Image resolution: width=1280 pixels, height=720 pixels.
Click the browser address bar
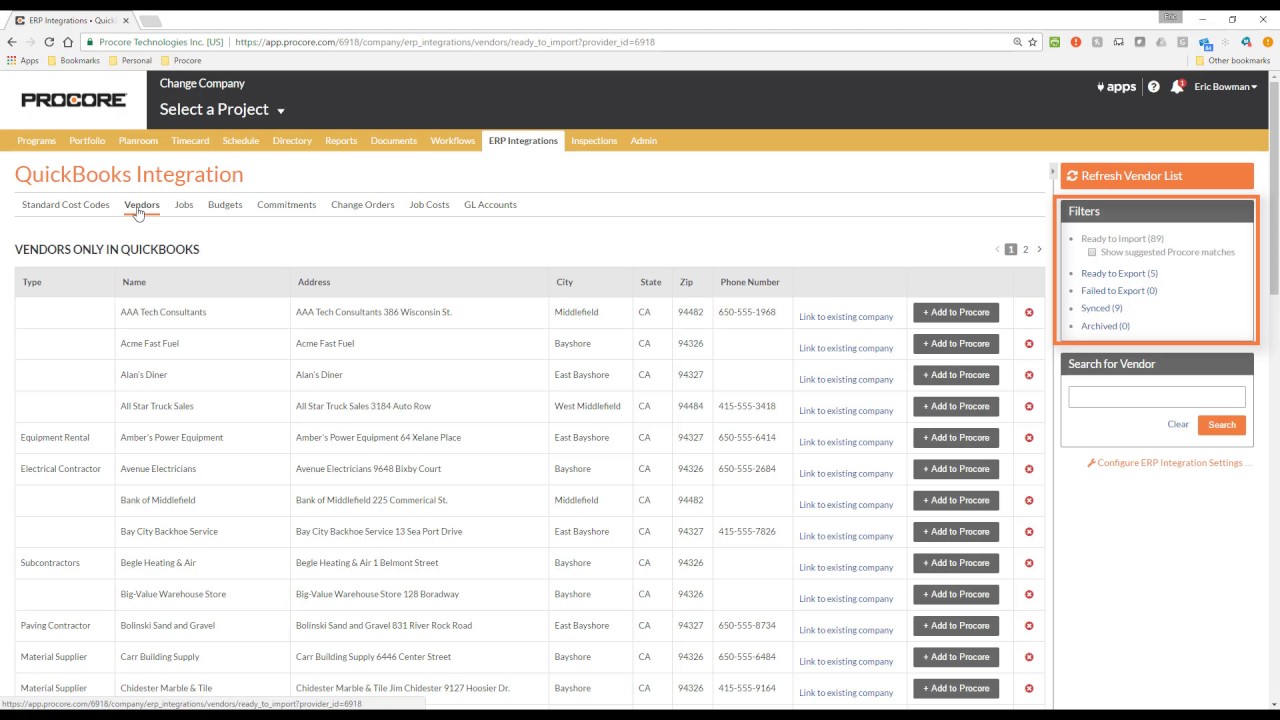(x=620, y=42)
